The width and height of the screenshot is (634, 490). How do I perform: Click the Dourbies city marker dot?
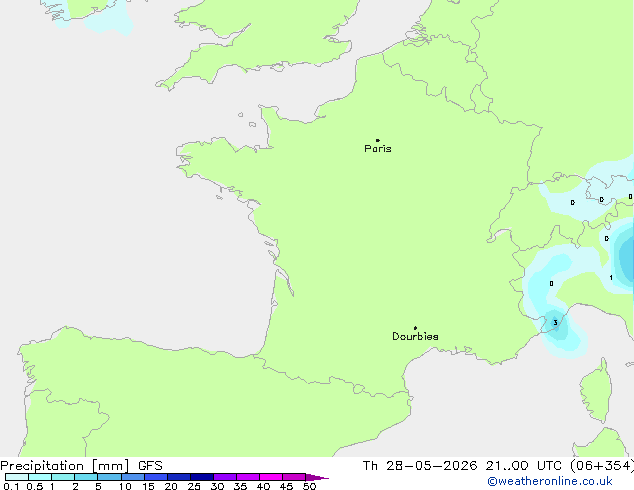(415, 328)
